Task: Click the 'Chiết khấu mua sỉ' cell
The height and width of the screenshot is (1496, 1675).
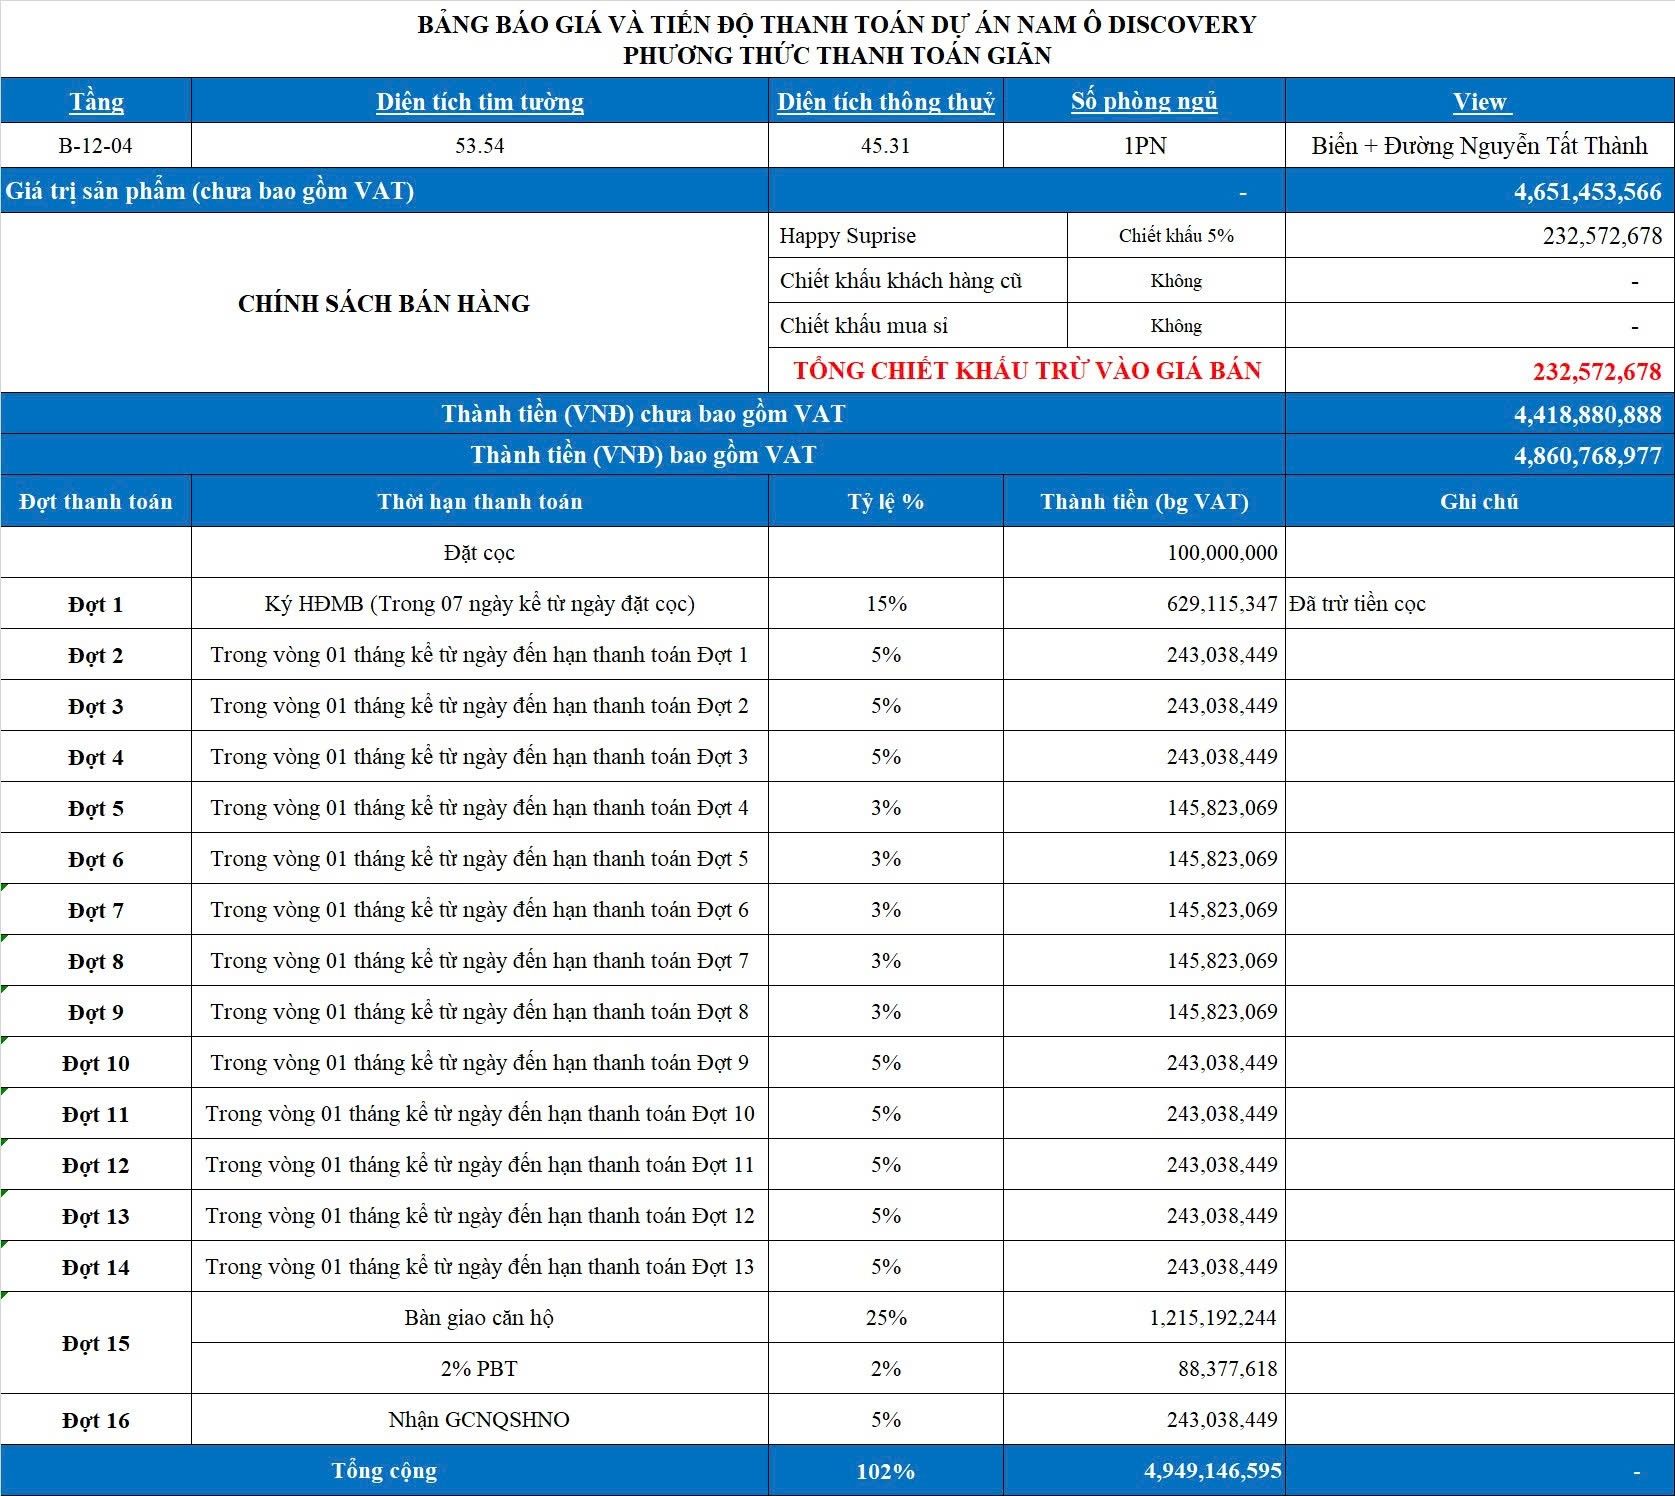Action: click(x=918, y=326)
